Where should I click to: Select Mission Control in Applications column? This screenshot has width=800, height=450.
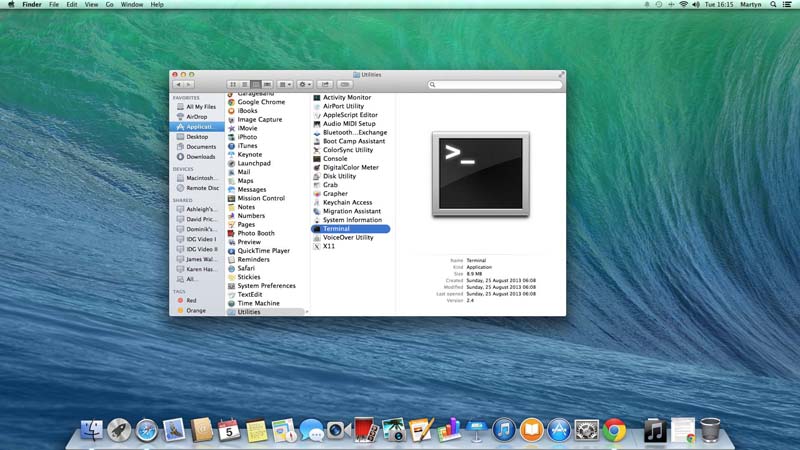[261, 198]
